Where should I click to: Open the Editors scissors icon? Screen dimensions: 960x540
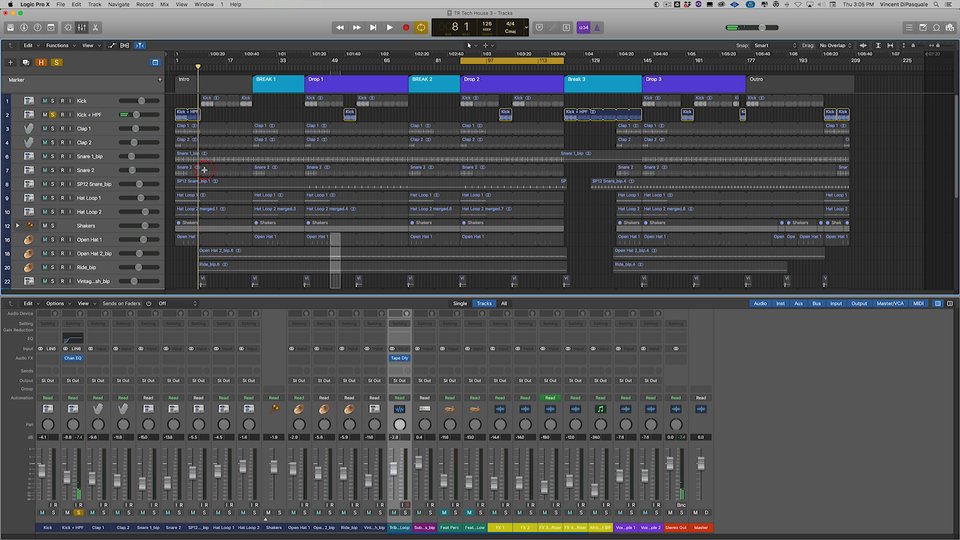[96, 28]
